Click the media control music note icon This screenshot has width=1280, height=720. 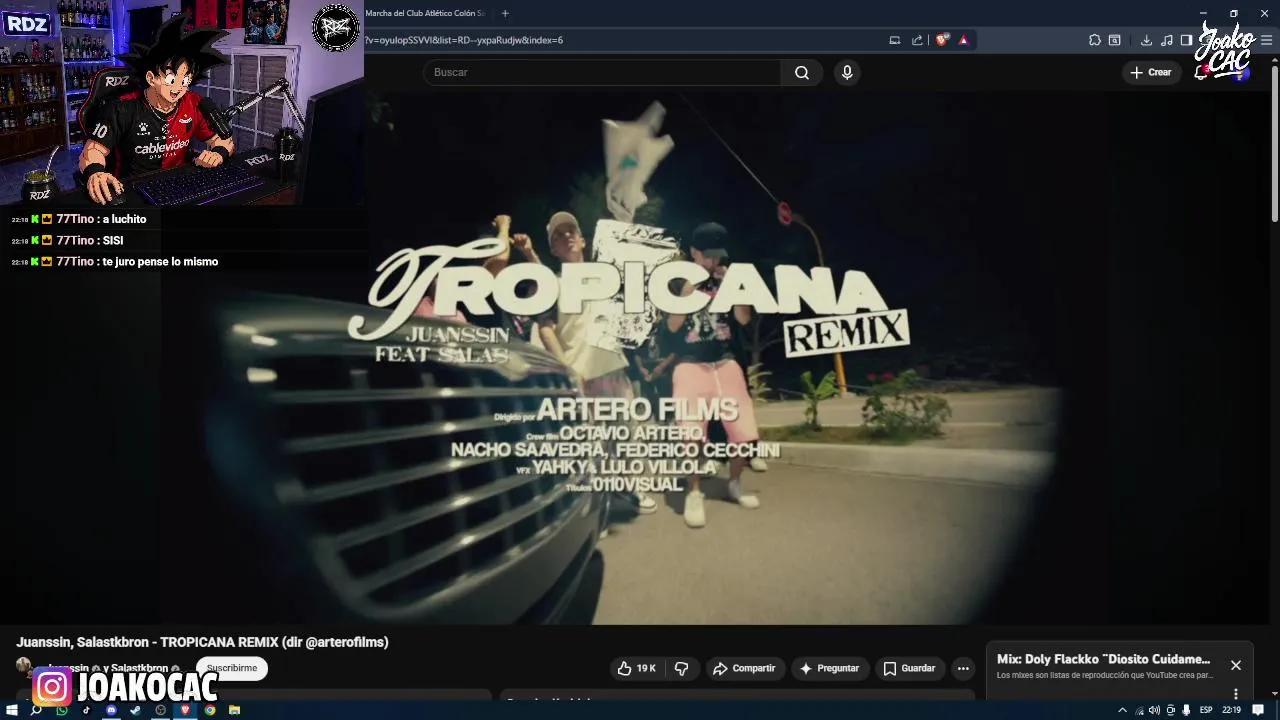[1167, 40]
